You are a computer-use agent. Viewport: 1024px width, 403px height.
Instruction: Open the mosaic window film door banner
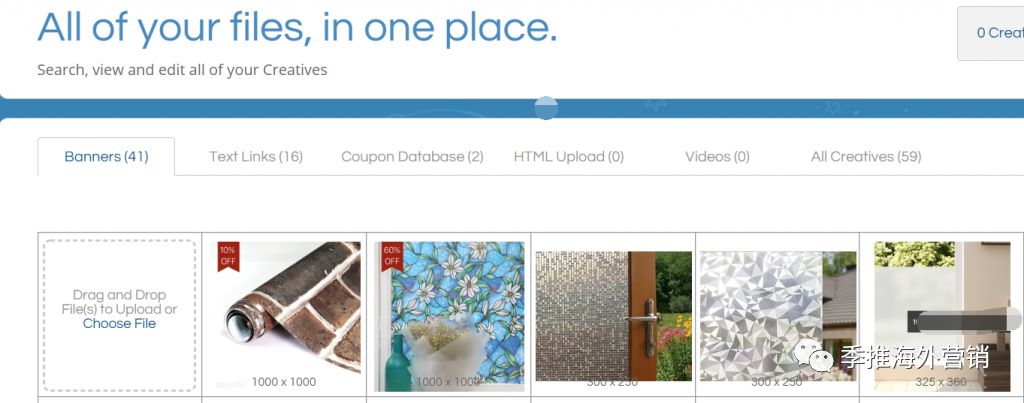[613, 316]
